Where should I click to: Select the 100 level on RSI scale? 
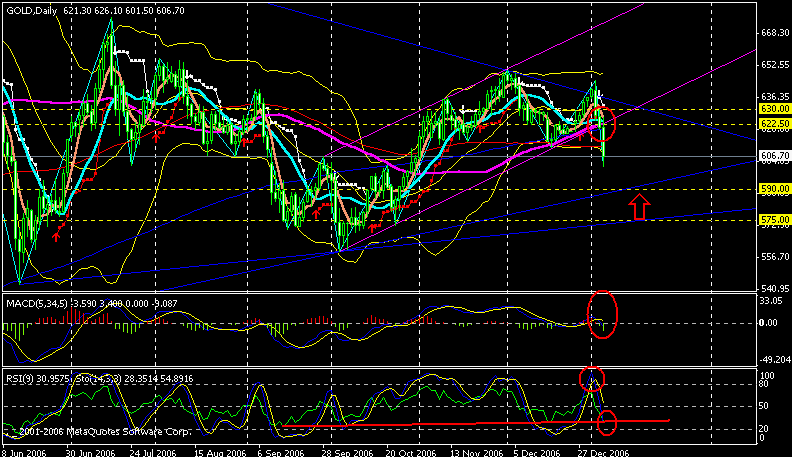pos(768,376)
